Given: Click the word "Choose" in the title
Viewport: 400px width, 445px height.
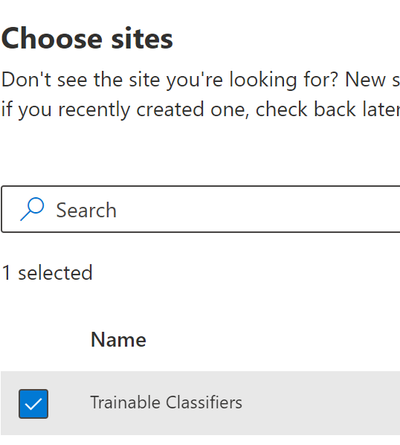Looking at the screenshot, I should point(52,39).
